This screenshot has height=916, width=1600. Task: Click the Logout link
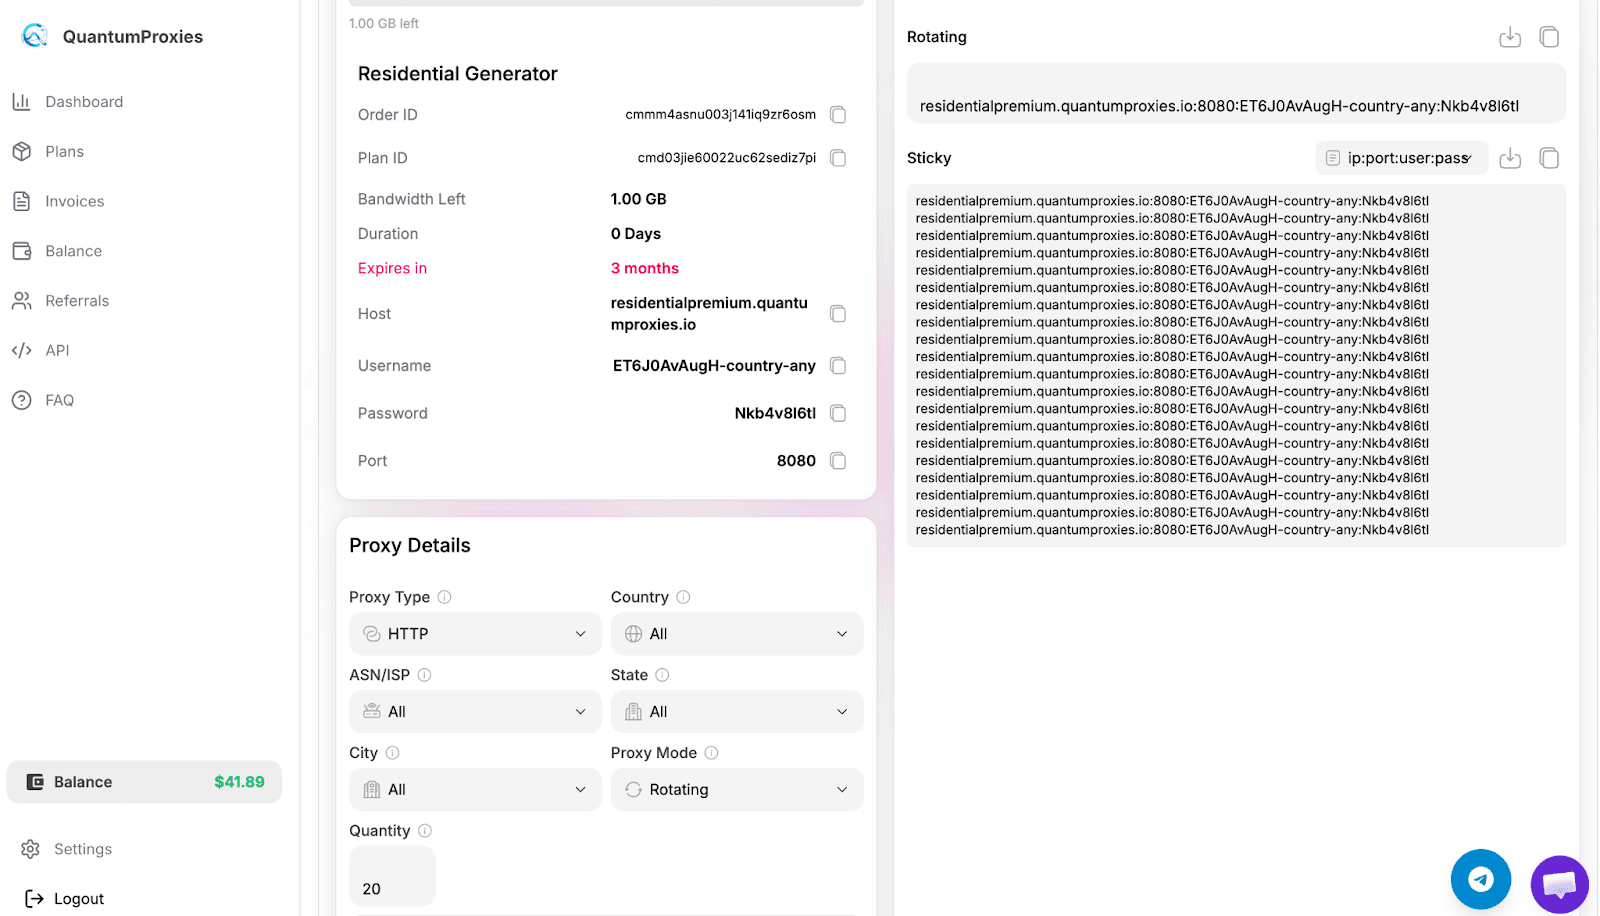tap(78, 899)
